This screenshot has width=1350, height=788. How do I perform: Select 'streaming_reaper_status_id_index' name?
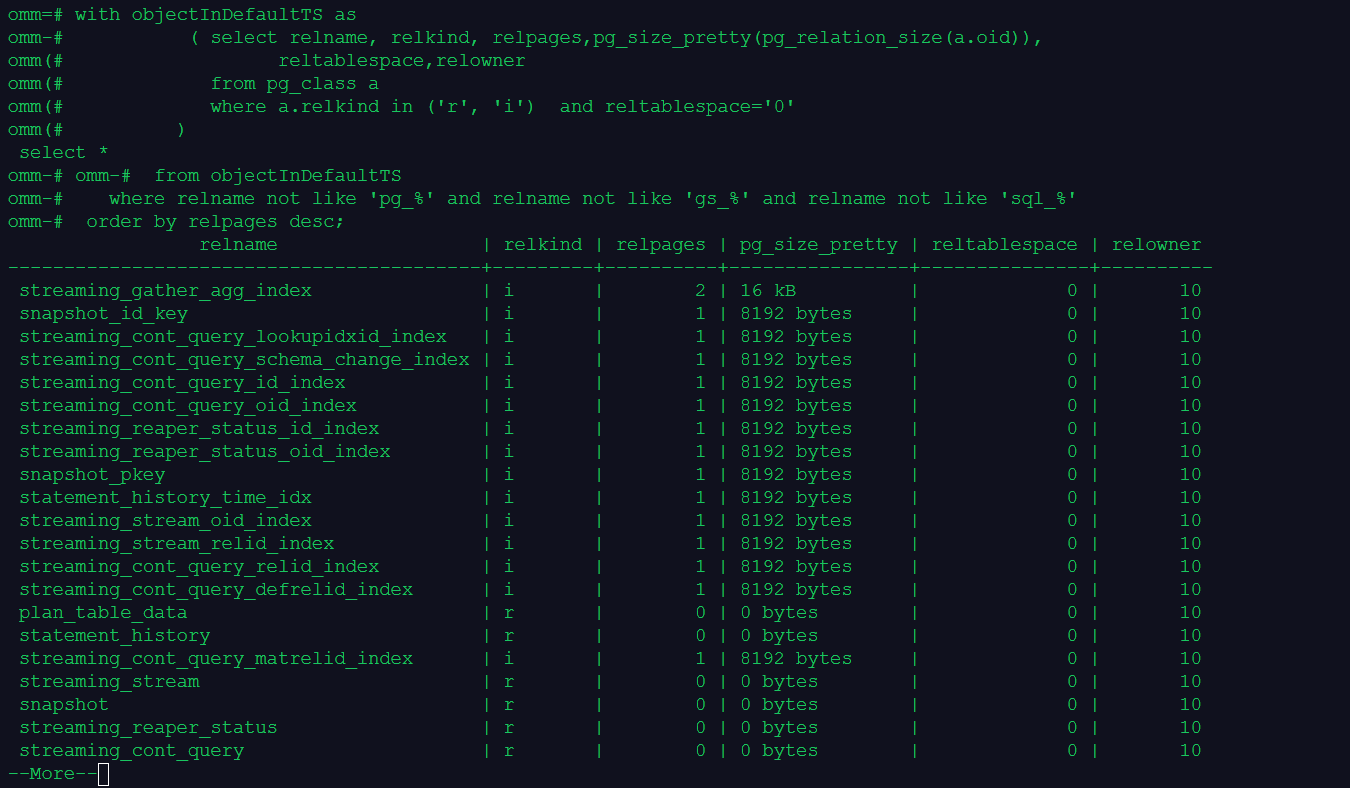coord(199,428)
